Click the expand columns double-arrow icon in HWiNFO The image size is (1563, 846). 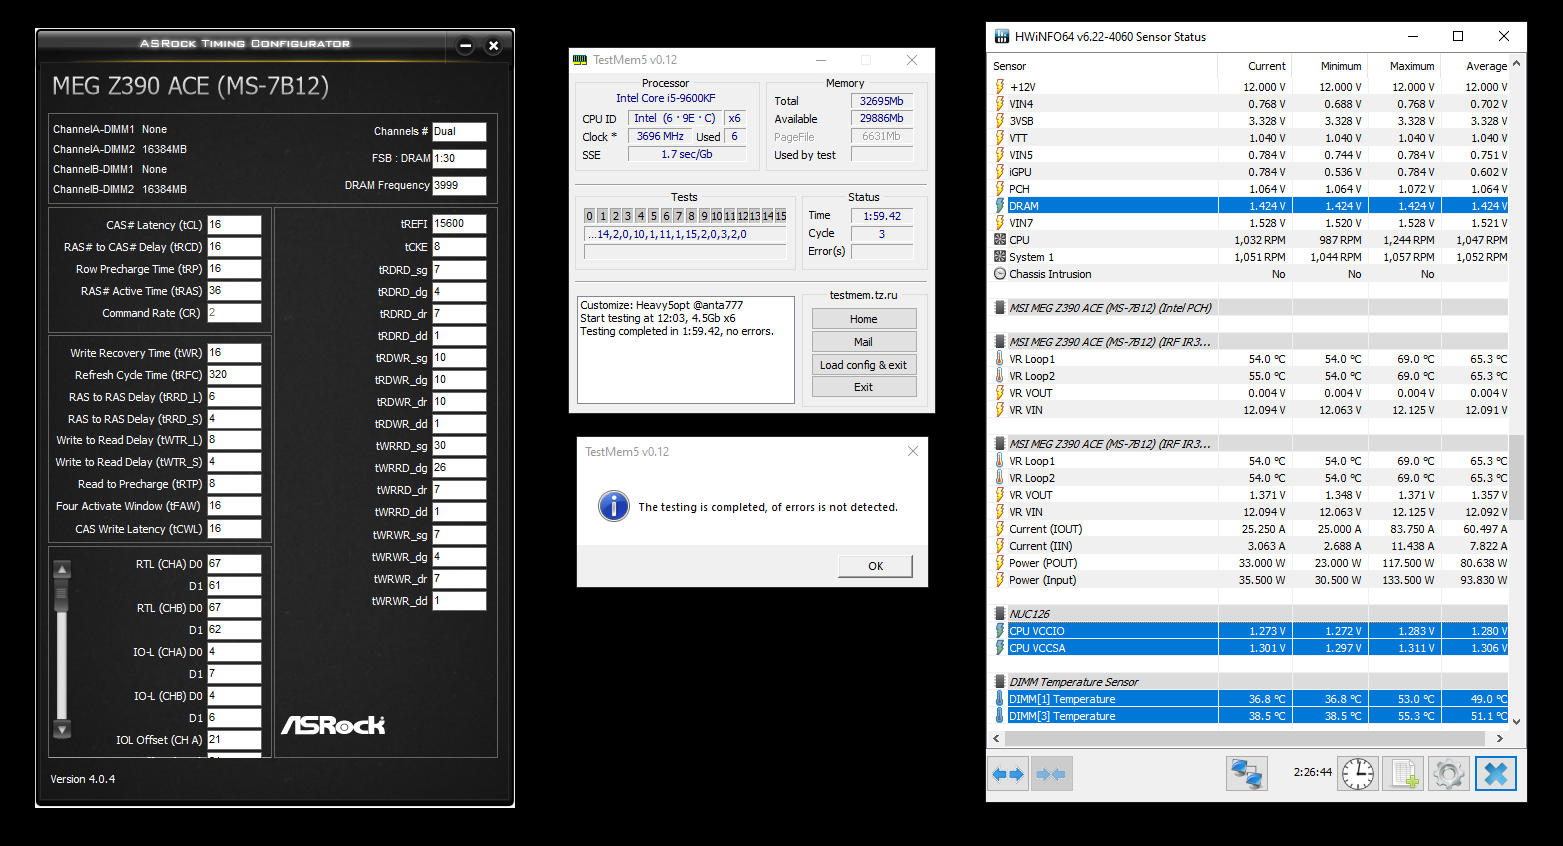[1008, 774]
